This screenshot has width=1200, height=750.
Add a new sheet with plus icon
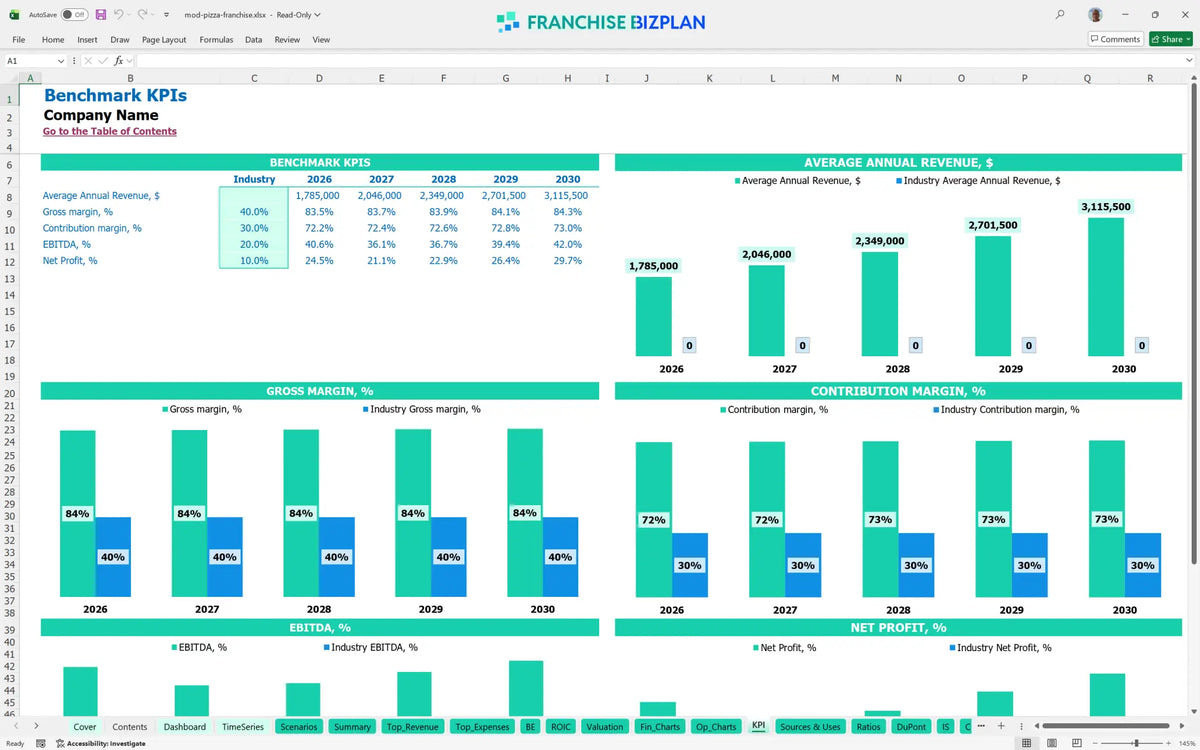point(1001,726)
